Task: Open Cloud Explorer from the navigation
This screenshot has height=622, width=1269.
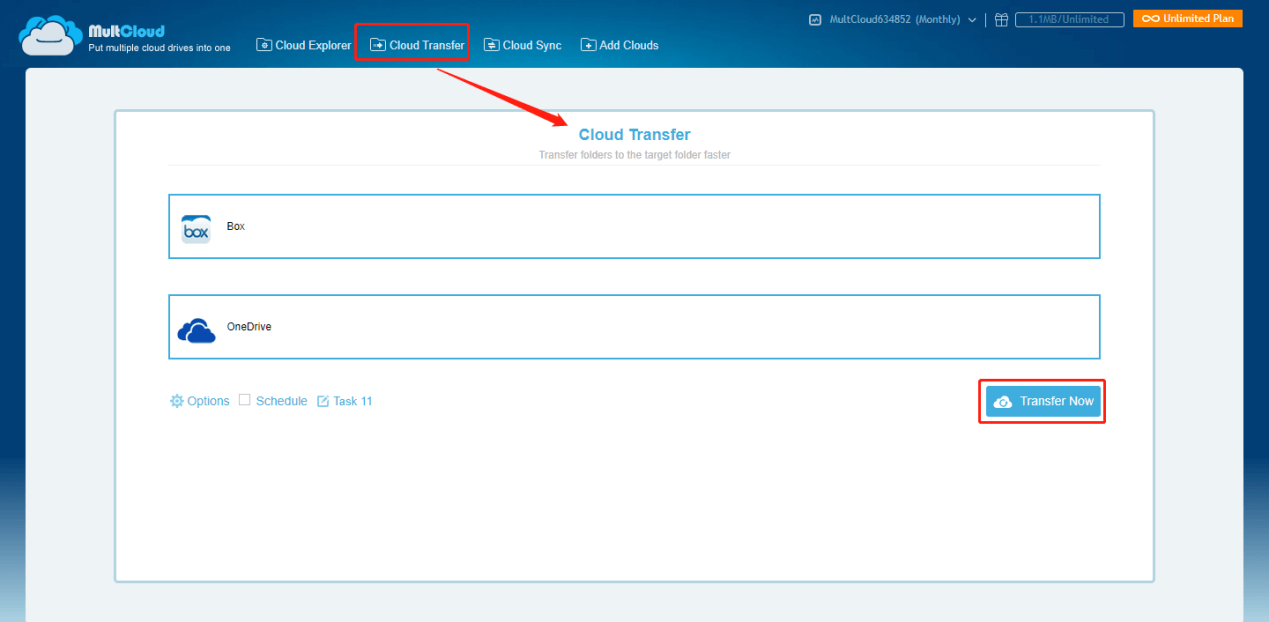Action: tap(304, 45)
